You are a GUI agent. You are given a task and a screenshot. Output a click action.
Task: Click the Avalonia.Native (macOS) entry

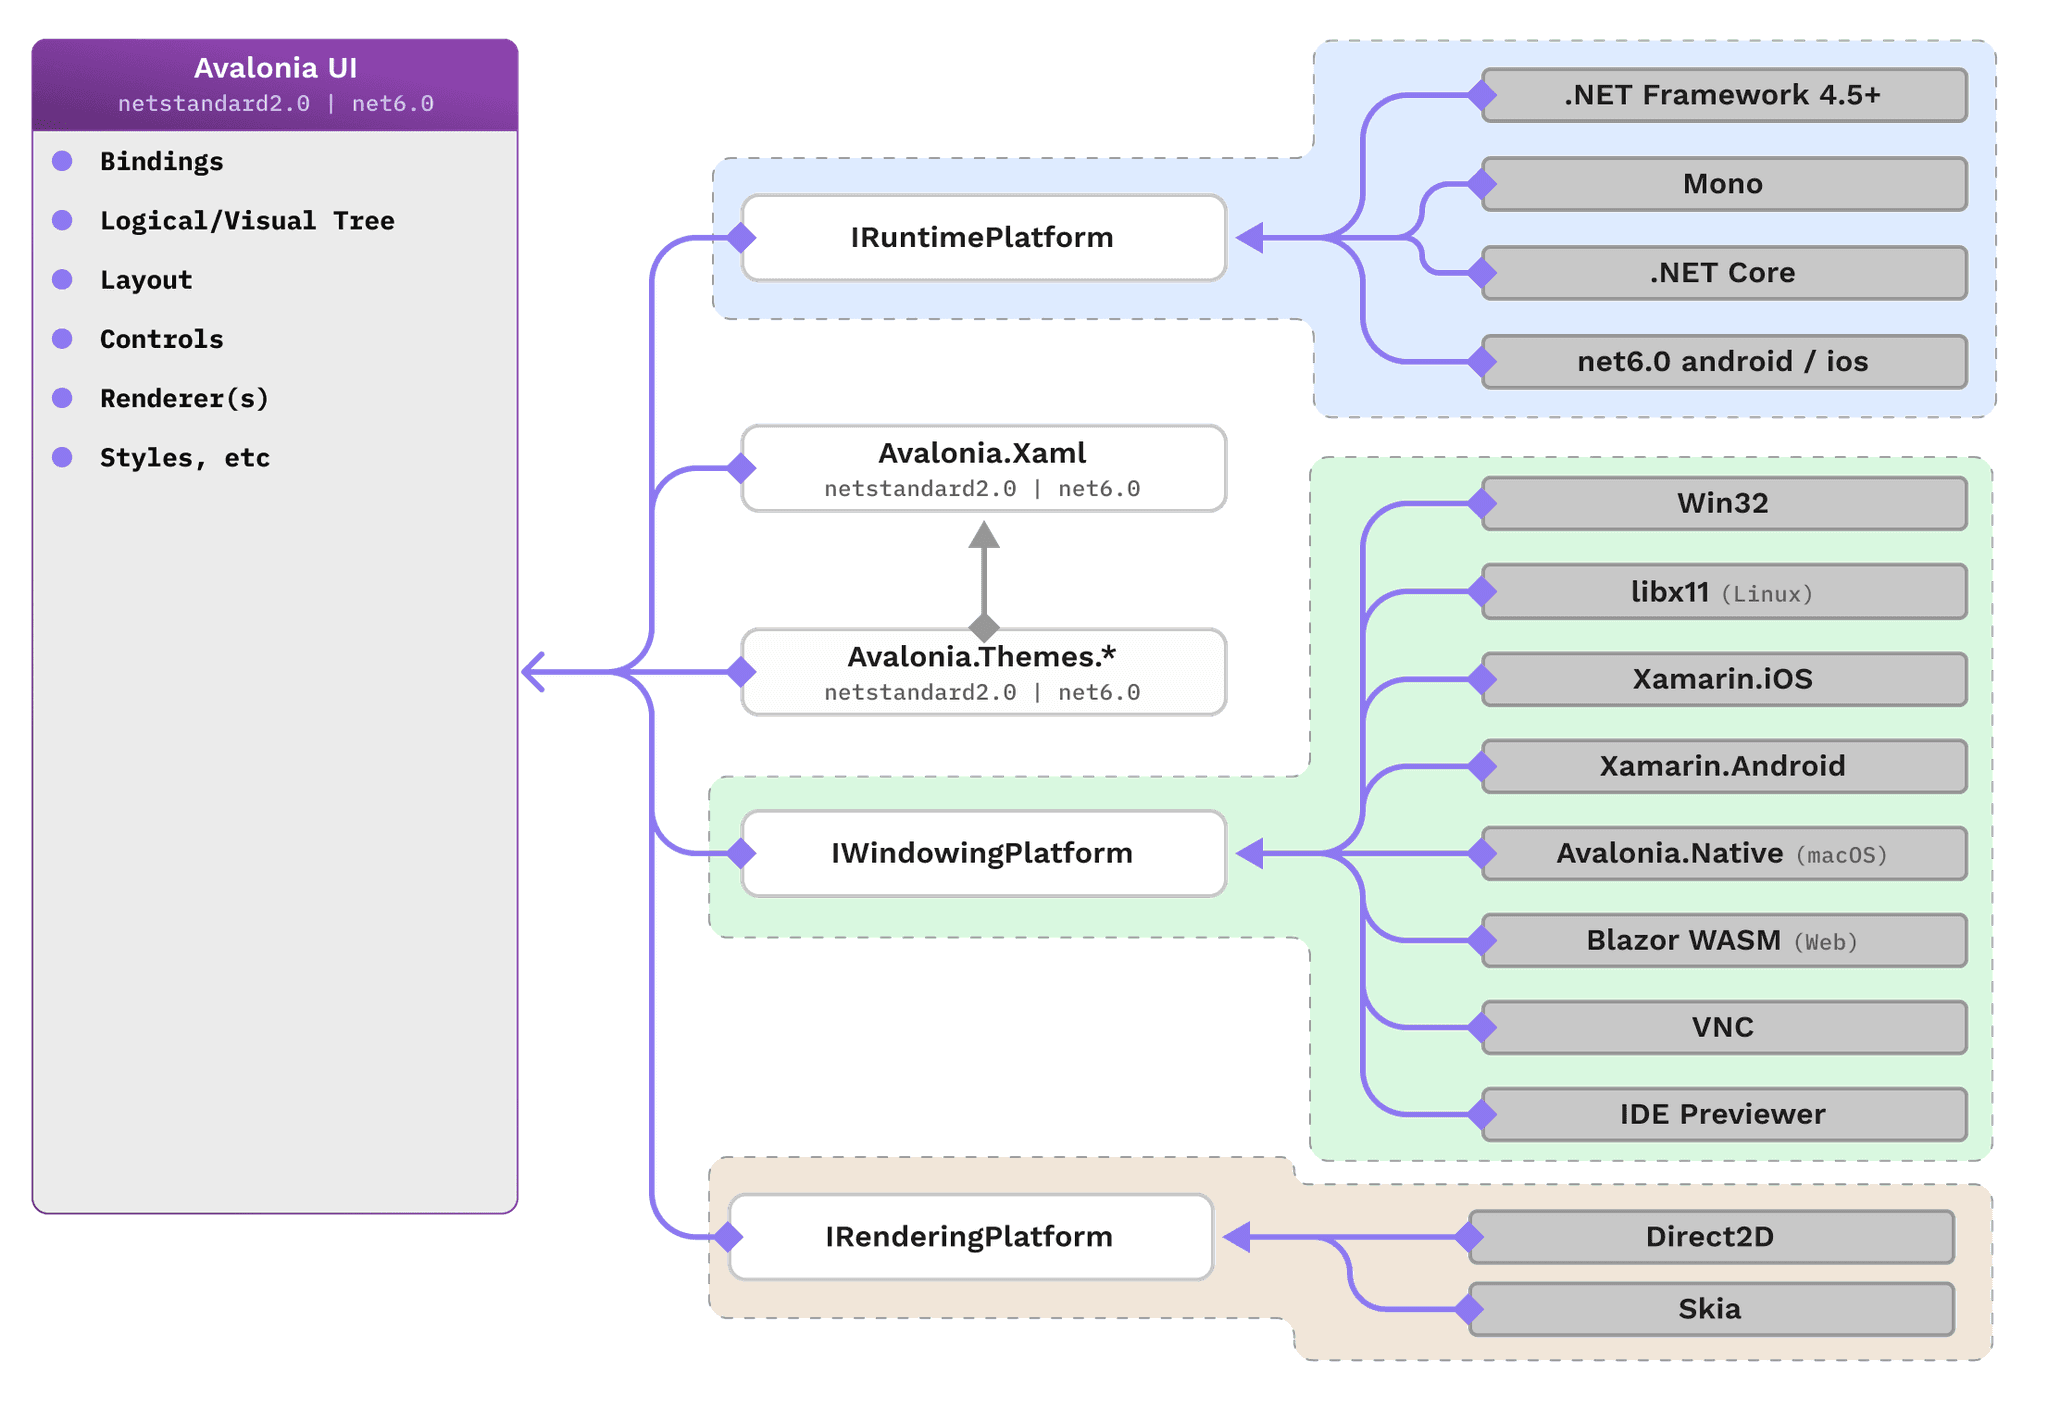click(x=1722, y=853)
